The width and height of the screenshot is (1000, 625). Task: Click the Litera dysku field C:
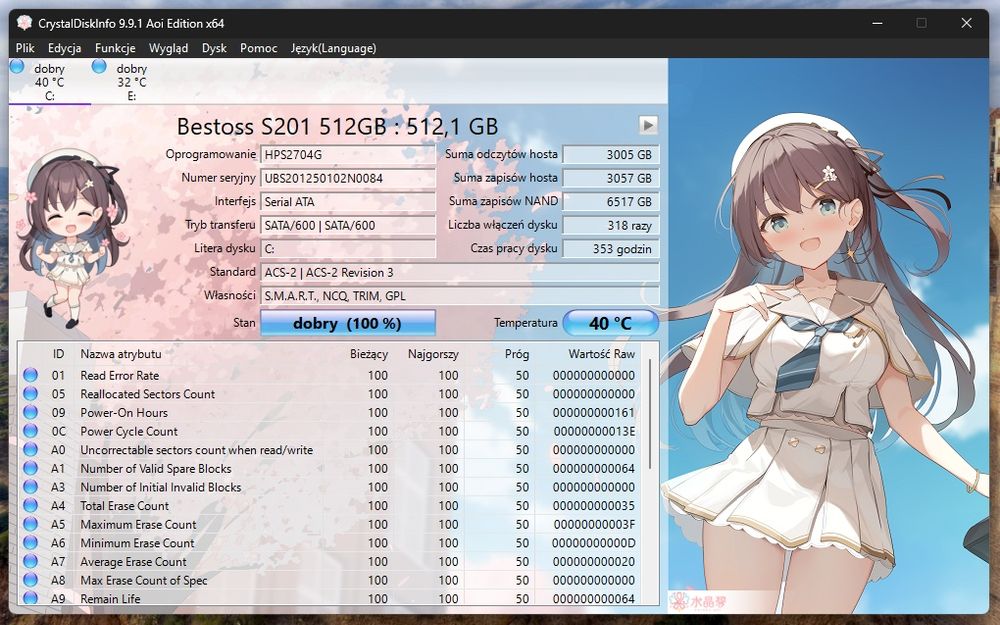pos(348,249)
